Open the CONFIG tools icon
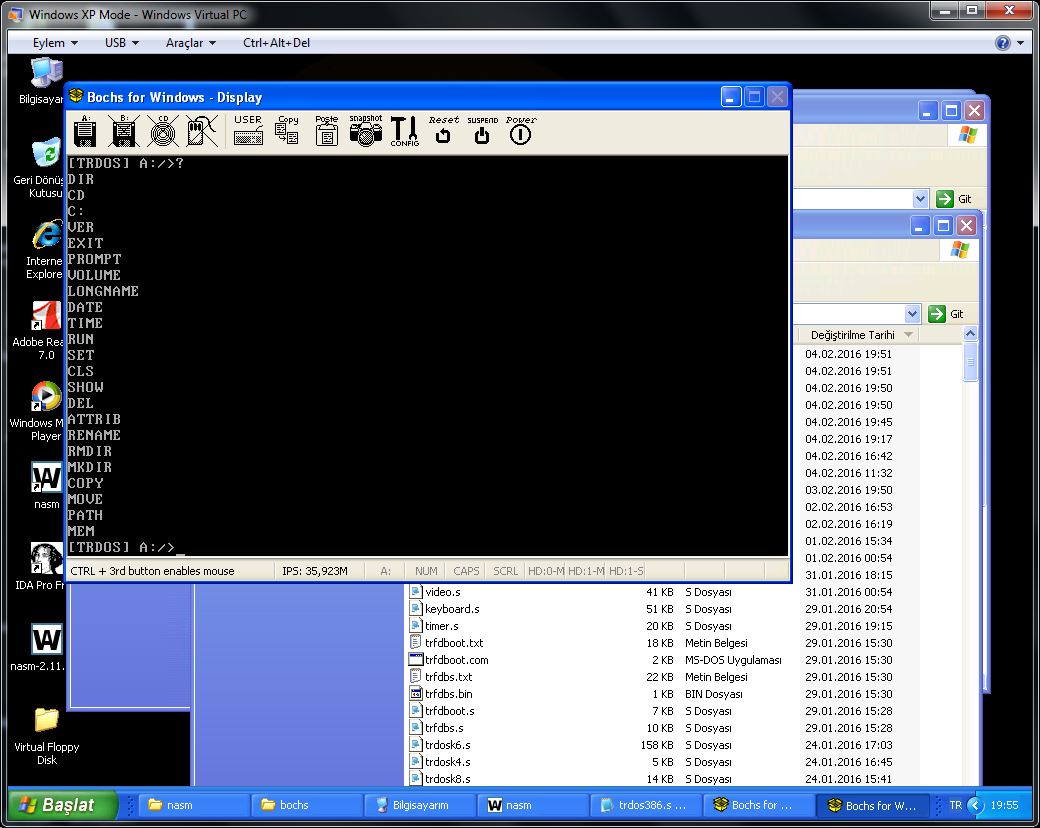 (x=405, y=131)
